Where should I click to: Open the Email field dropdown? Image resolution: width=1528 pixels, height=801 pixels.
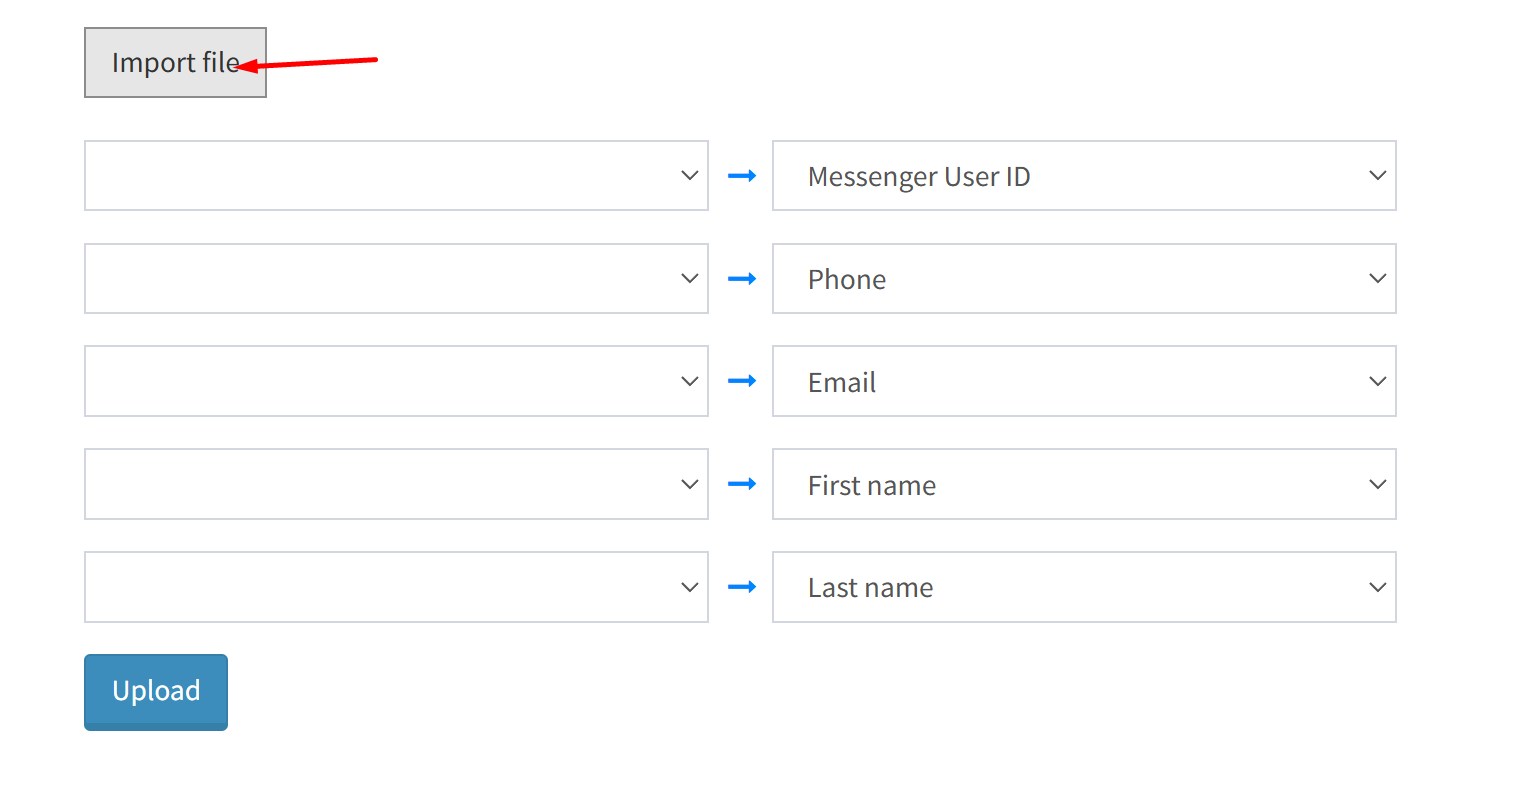pyautogui.click(x=1084, y=381)
